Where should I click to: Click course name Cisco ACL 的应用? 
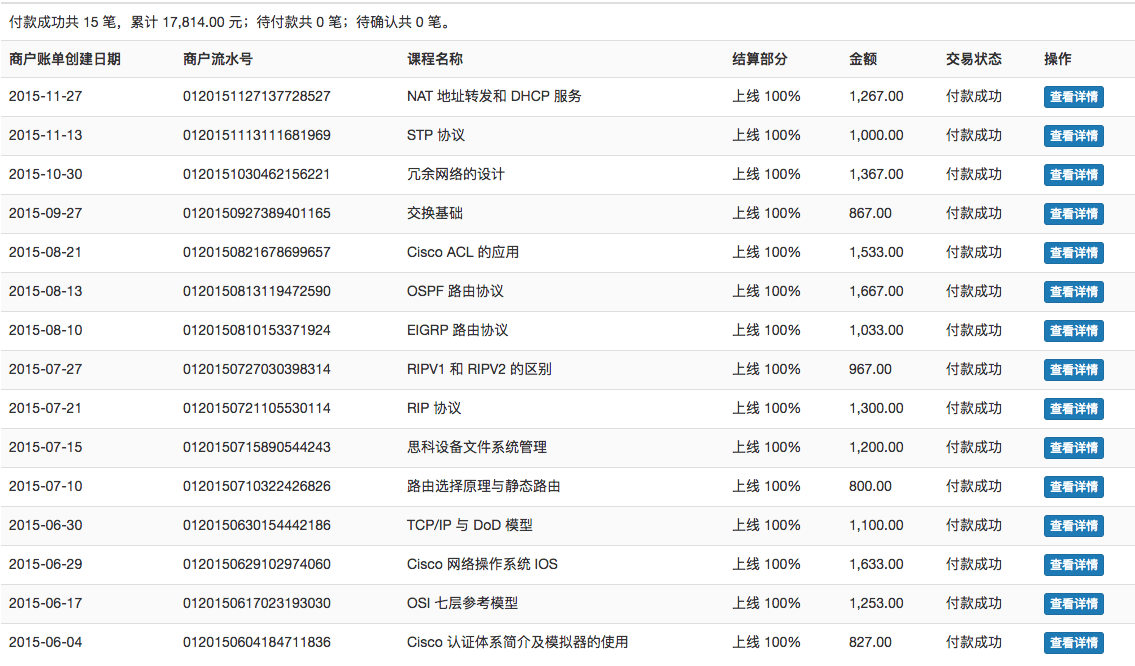click(463, 253)
